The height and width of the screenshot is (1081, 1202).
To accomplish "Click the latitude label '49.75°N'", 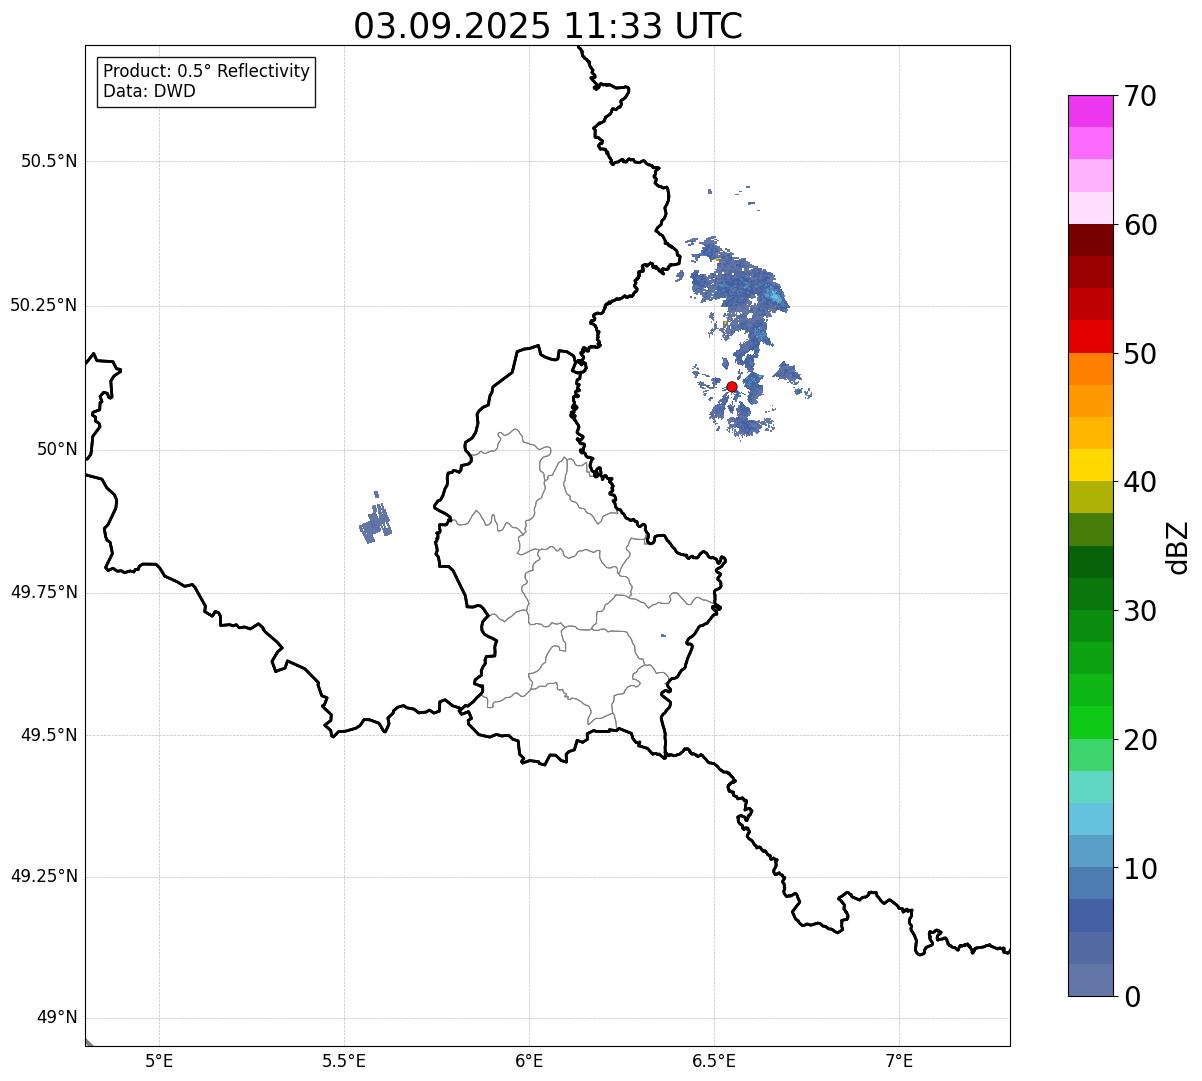I will point(43,592).
